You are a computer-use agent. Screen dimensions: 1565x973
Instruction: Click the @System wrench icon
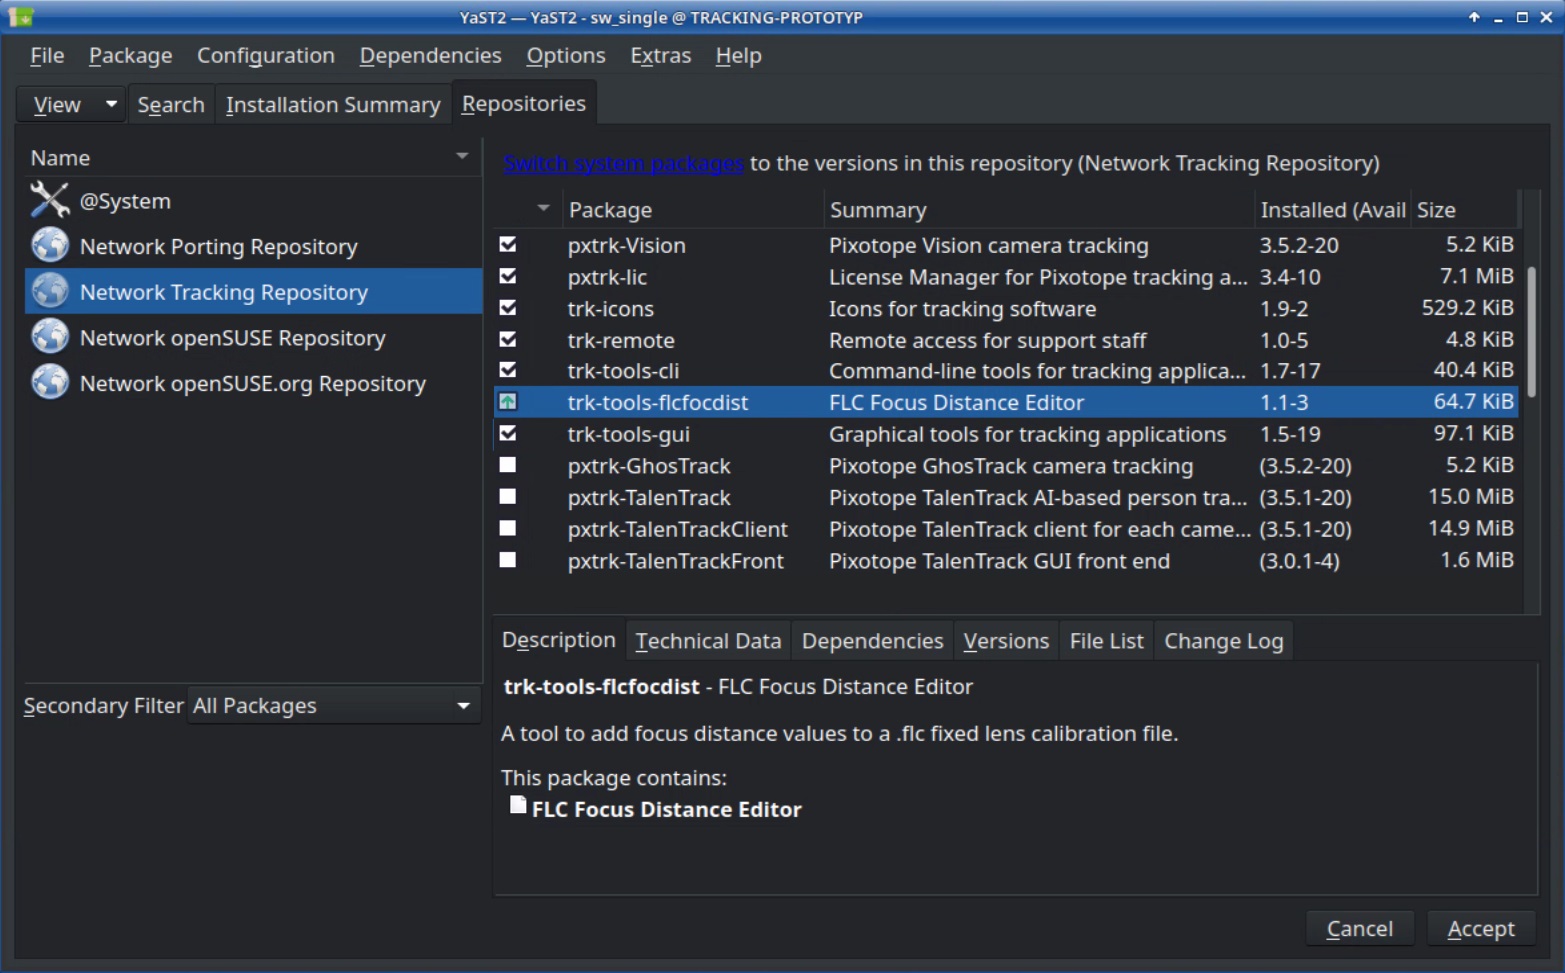coord(49,200)
